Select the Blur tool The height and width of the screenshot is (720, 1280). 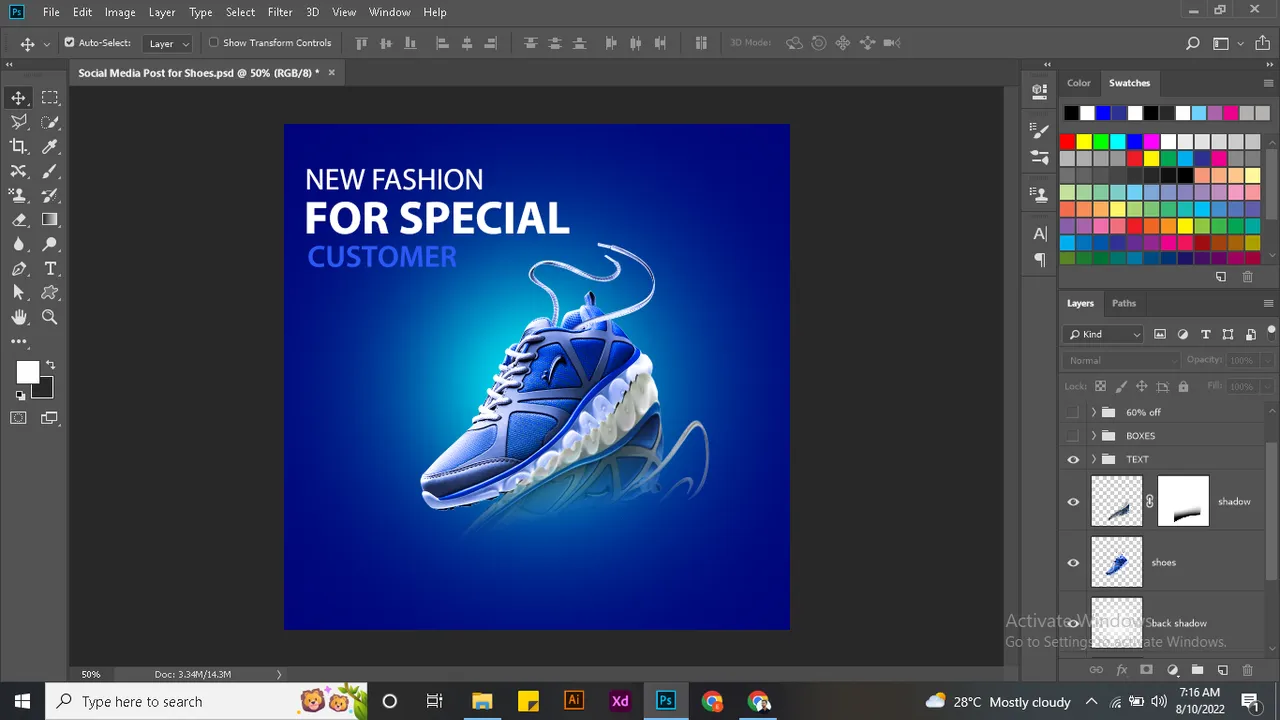pyautogui.click(x=19, y=245)
